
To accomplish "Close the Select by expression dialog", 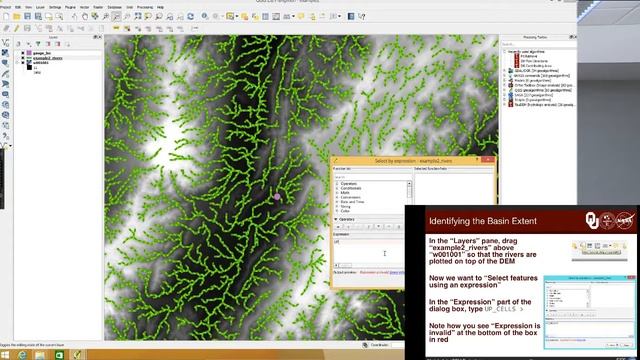I will (488, 160).
